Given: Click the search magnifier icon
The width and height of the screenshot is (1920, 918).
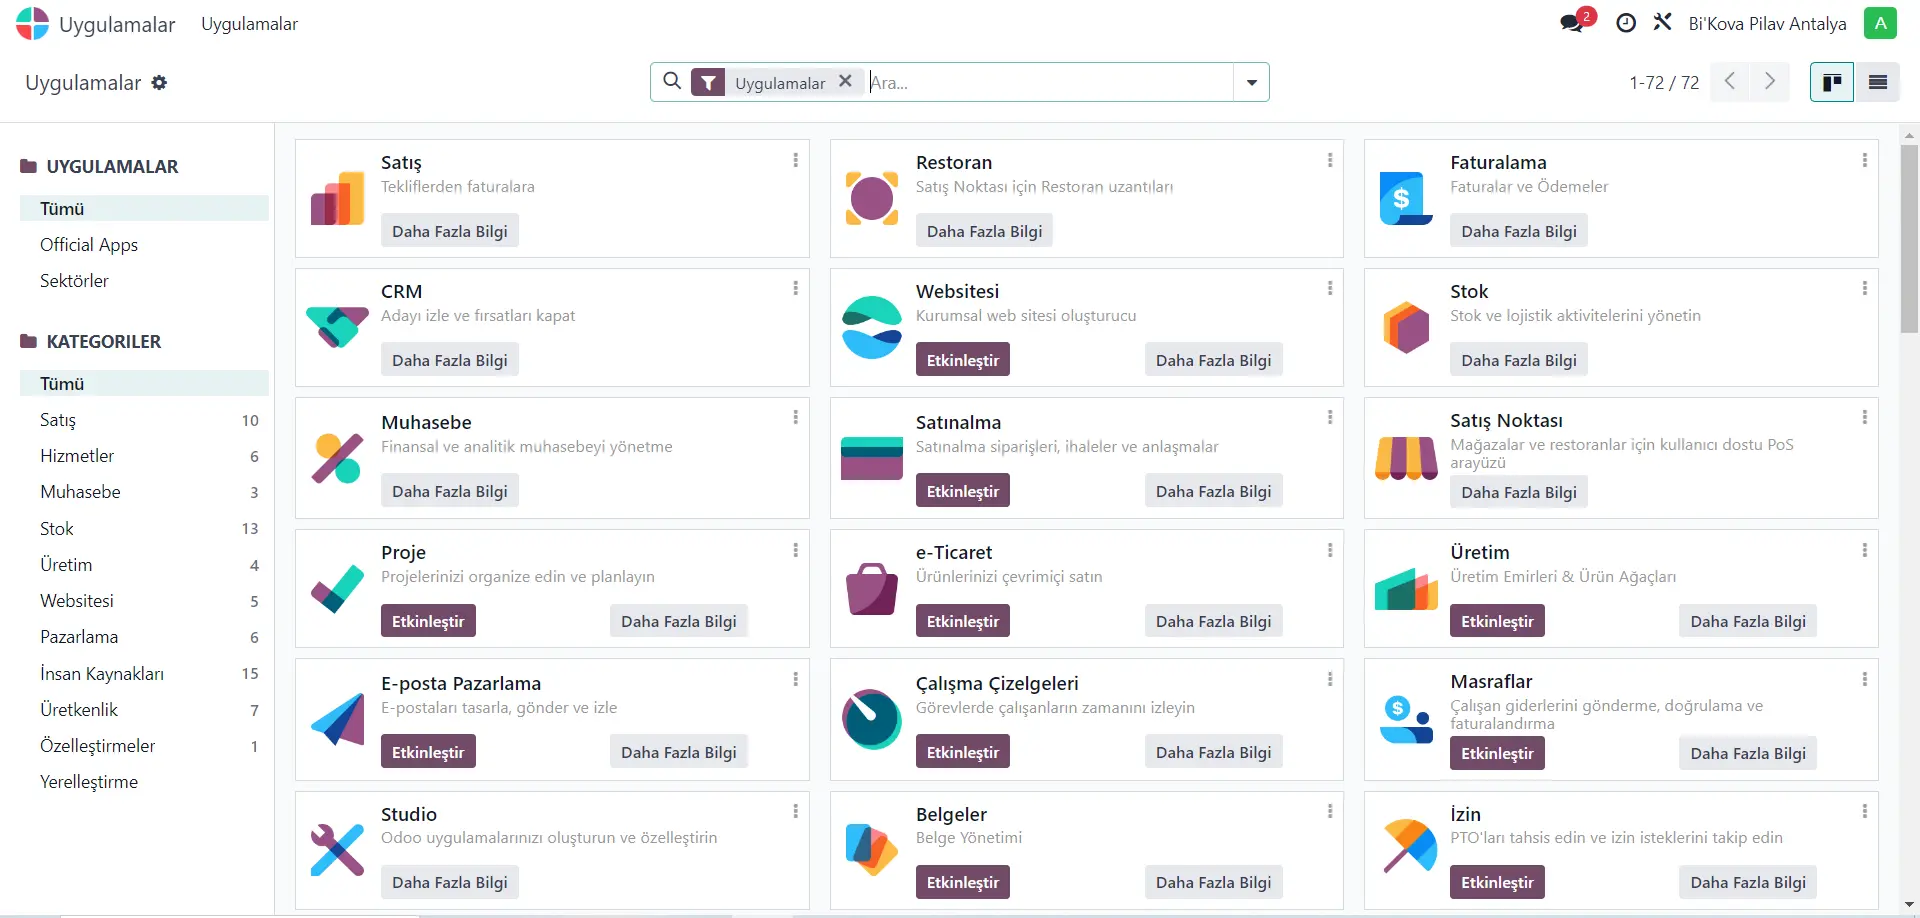Looking at the screenshot, I should pos(672,81).
